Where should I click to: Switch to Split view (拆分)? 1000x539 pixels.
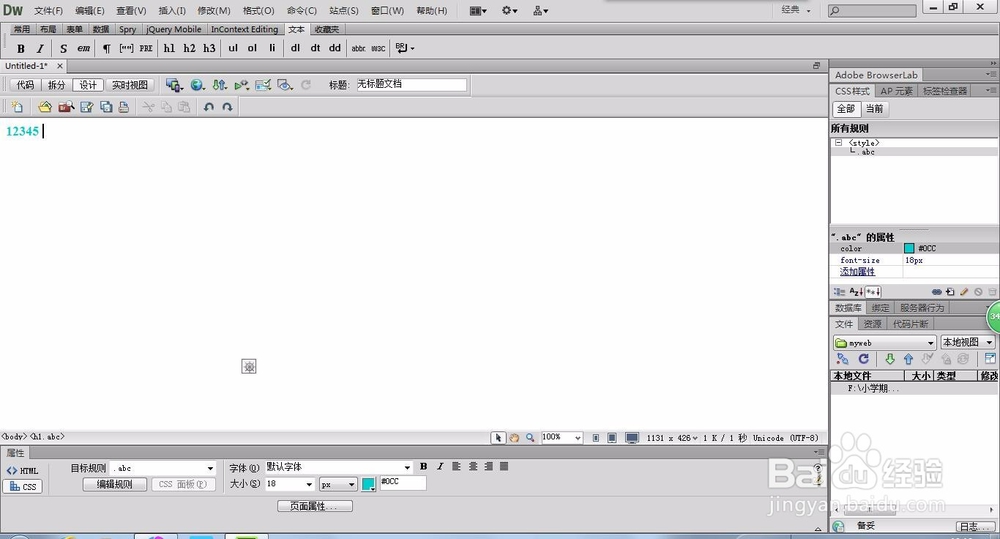(57, 85)
